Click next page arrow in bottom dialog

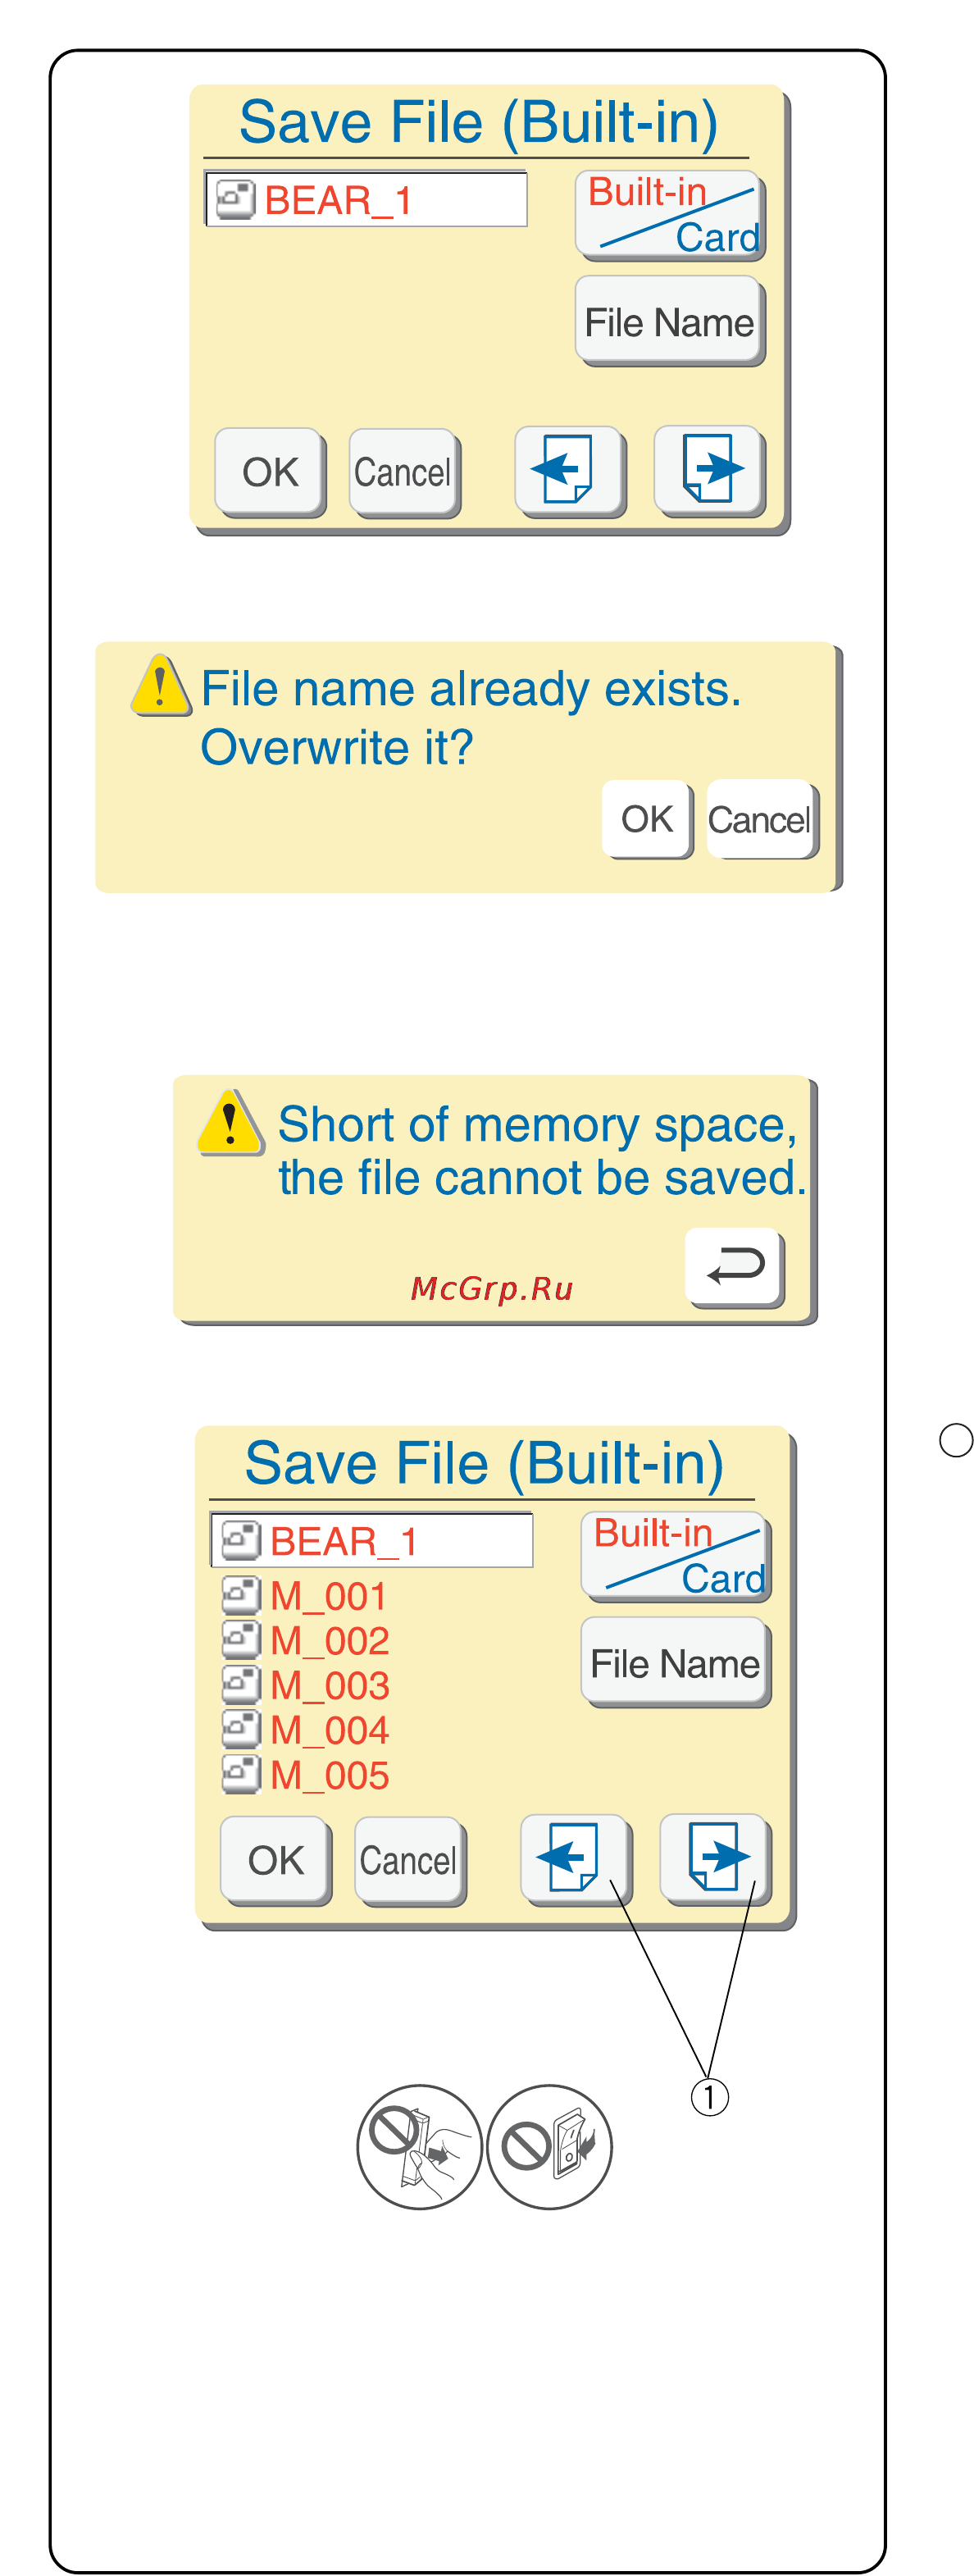click(x=714, y=1859)
